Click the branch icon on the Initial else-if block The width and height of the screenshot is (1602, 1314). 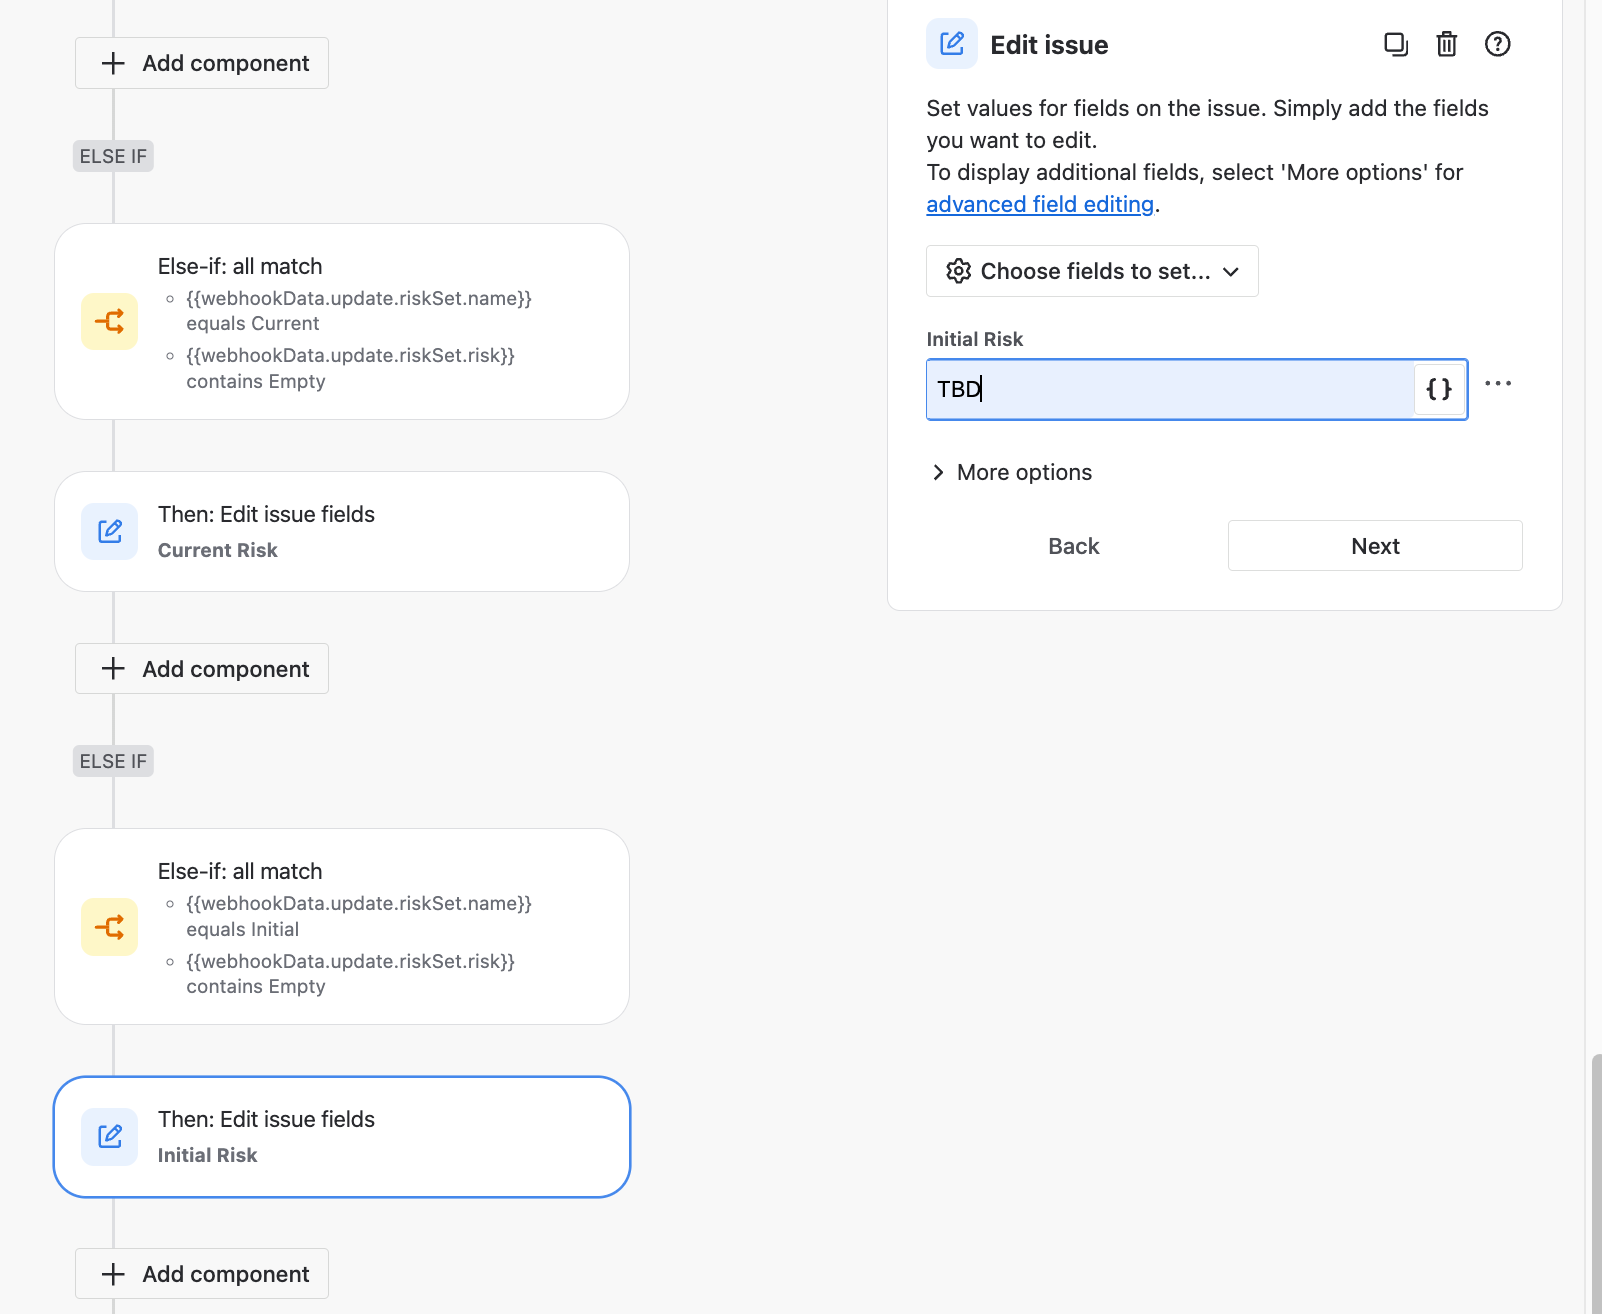tap(109, 926)
